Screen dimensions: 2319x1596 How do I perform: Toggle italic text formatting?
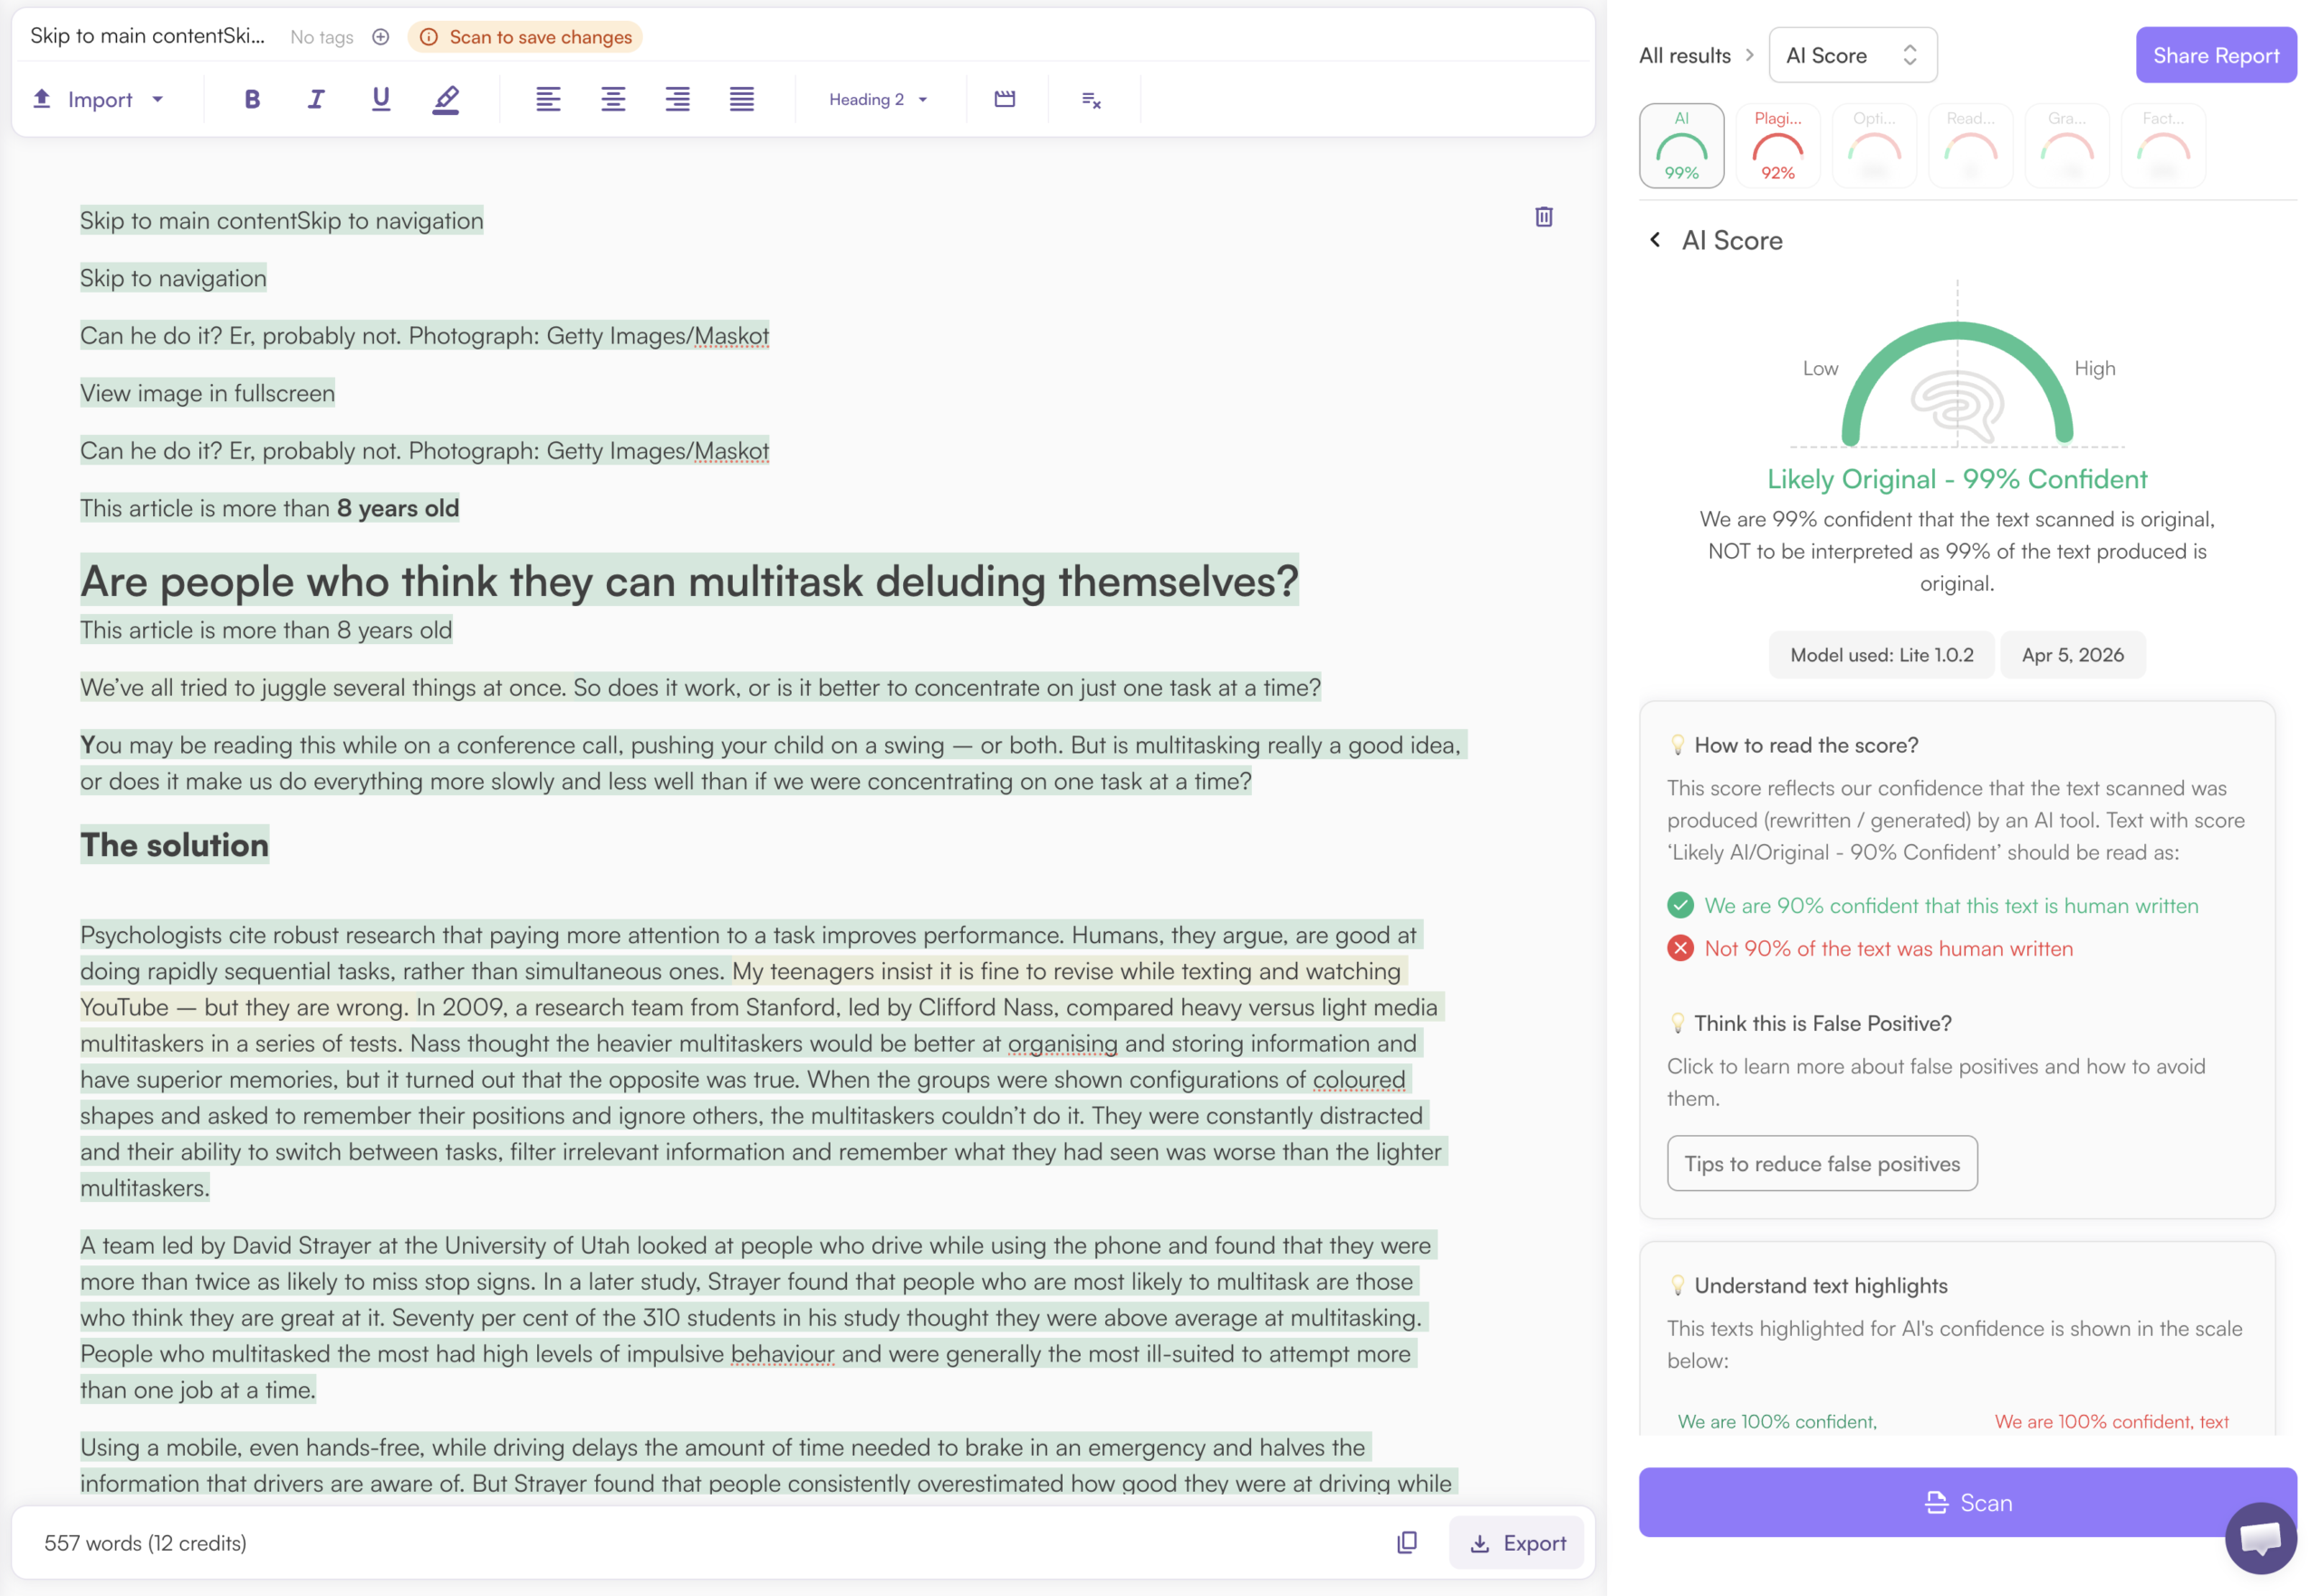tap(316, 99)
